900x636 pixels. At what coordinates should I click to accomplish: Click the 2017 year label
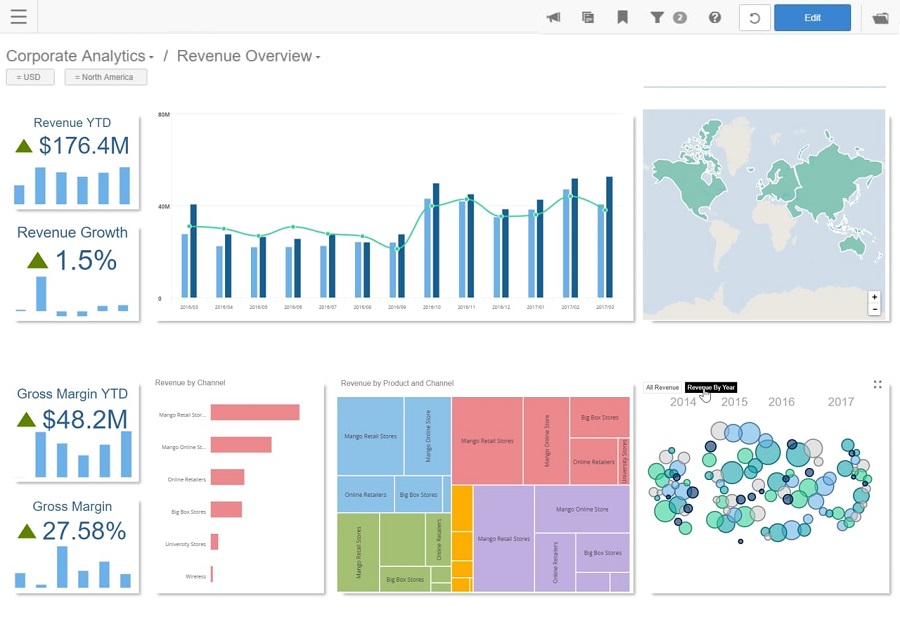coord(841,402)
